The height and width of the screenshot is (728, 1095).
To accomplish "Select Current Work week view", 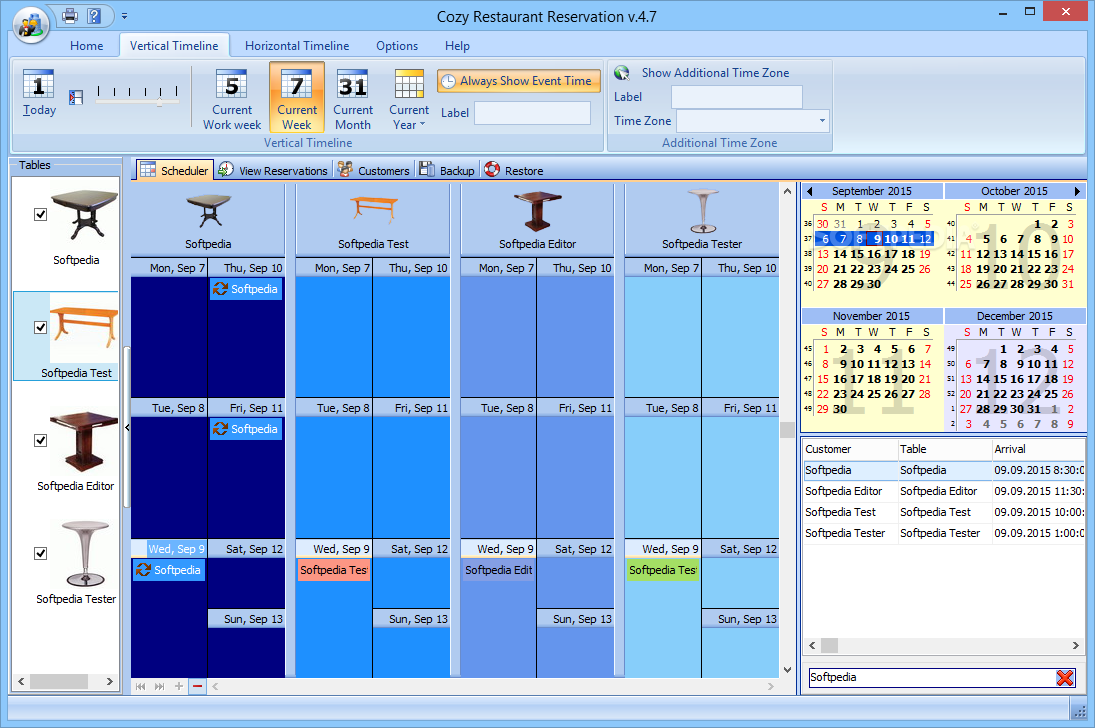I will 232,99.
